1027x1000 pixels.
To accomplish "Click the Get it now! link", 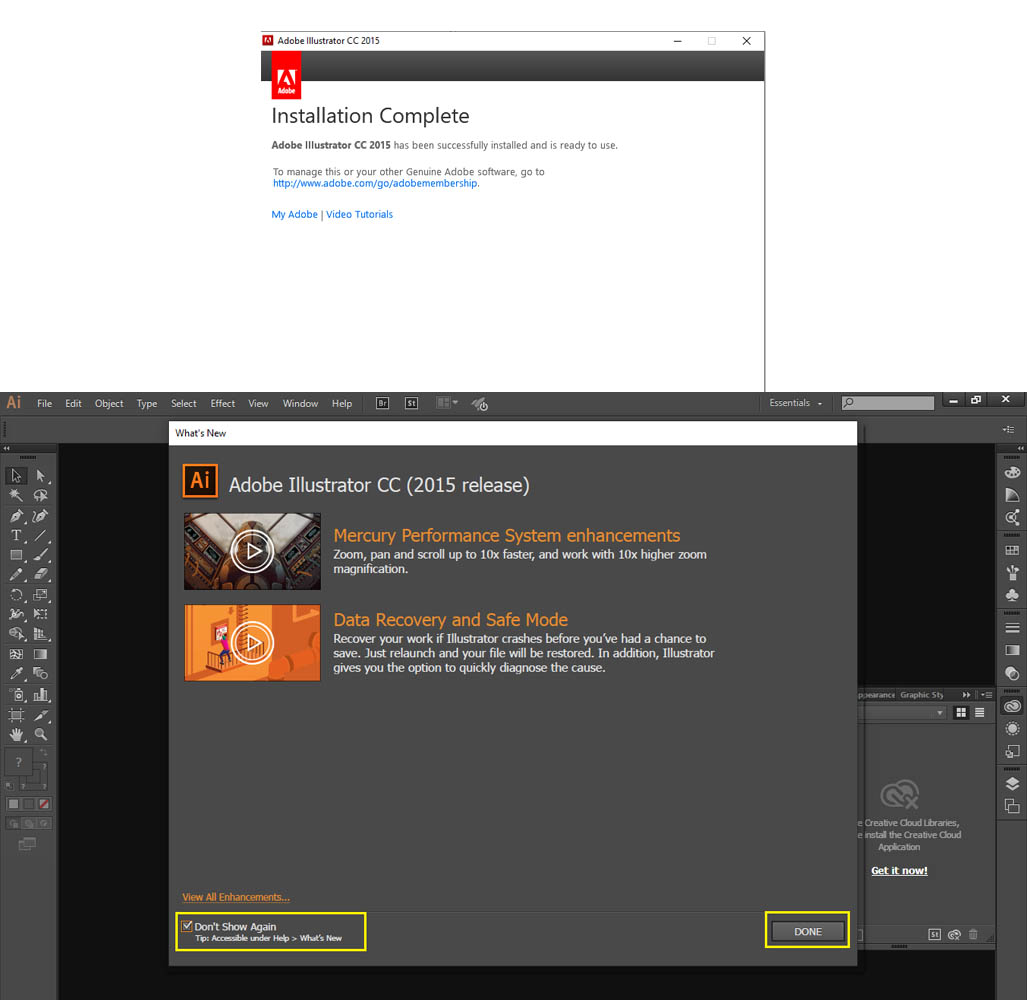I will (899, 870).
